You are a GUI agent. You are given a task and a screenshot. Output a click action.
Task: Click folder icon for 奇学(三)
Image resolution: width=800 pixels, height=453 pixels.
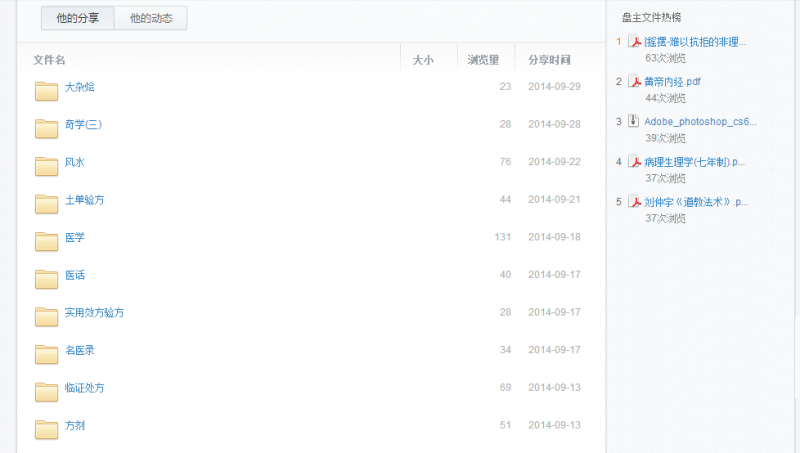pos(46,129)
